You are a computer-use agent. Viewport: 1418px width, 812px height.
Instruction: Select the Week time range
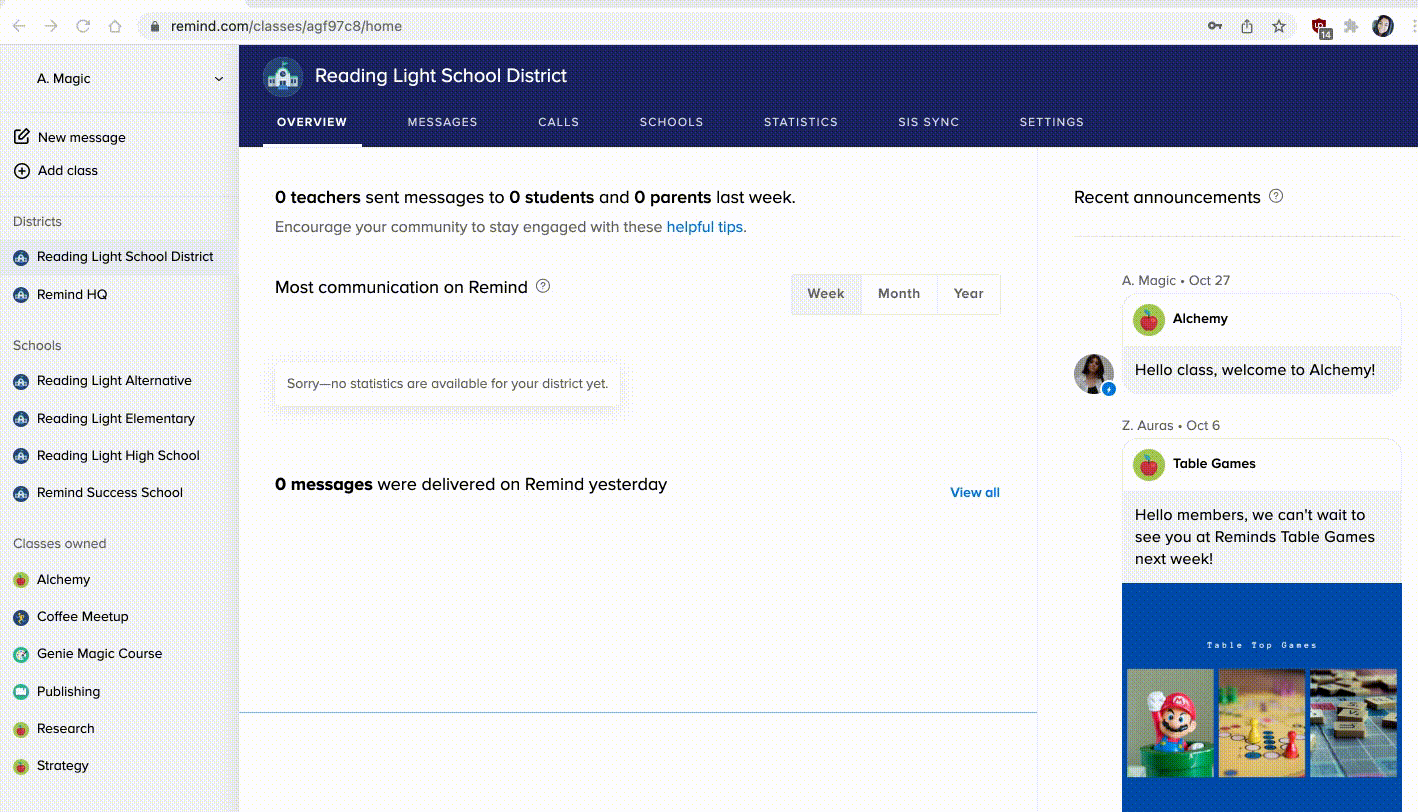pos(826,294)
